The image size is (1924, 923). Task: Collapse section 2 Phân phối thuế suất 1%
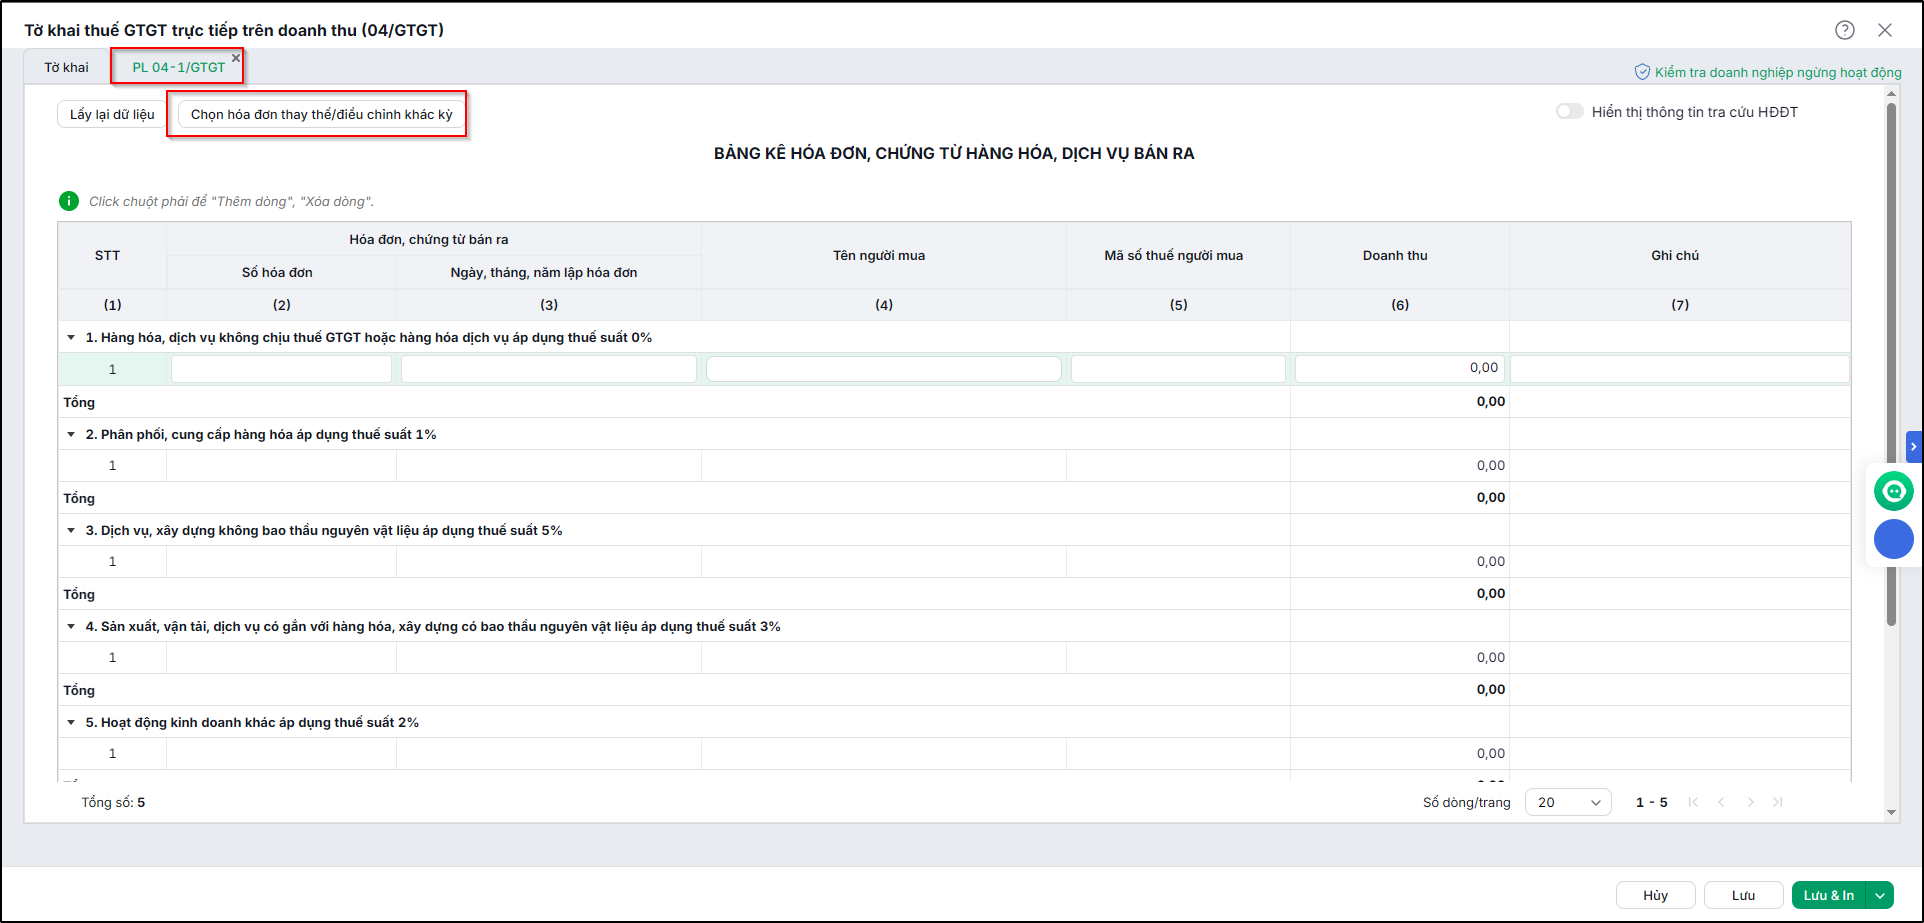pyautogui.click(x=71, y=435)
